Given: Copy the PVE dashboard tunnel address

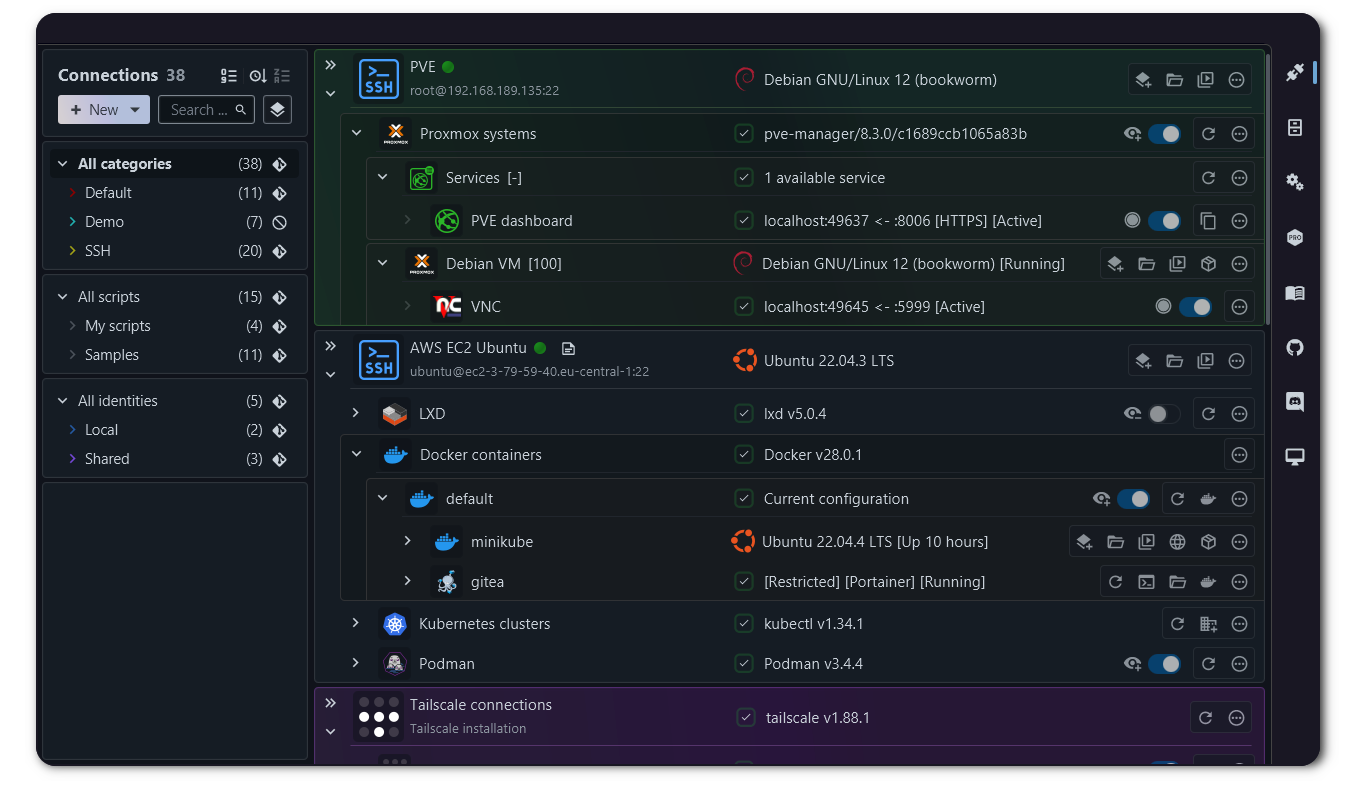Looking at the screenshot, I should coord(1207,220).
